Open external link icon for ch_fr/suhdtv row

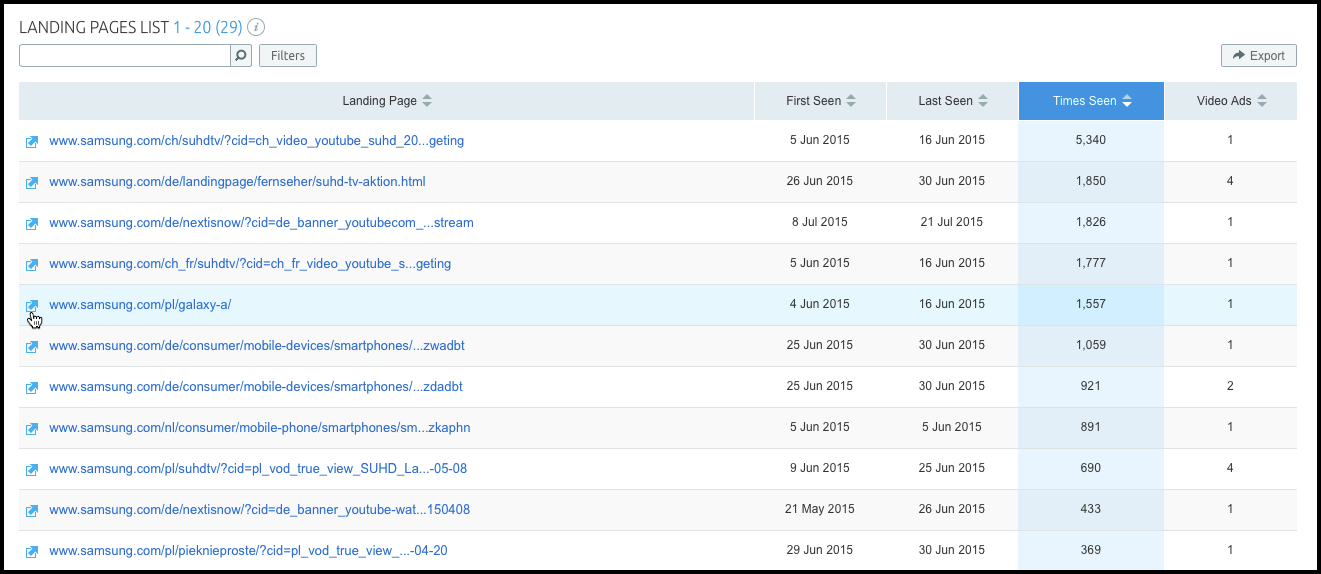(x=32, y=265)
